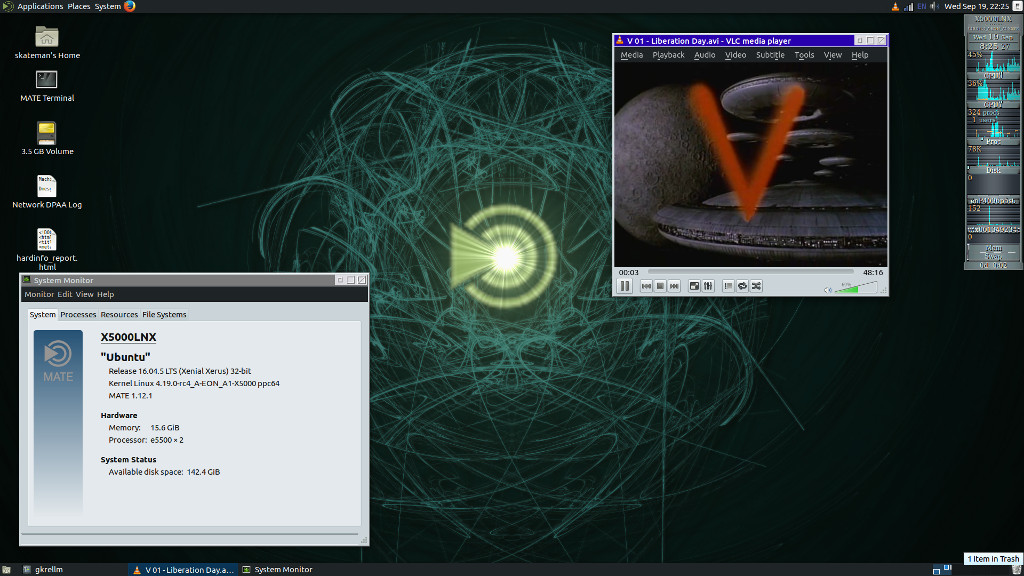Open the VLC View menu
1024x576 pixels.
[833, 55]
